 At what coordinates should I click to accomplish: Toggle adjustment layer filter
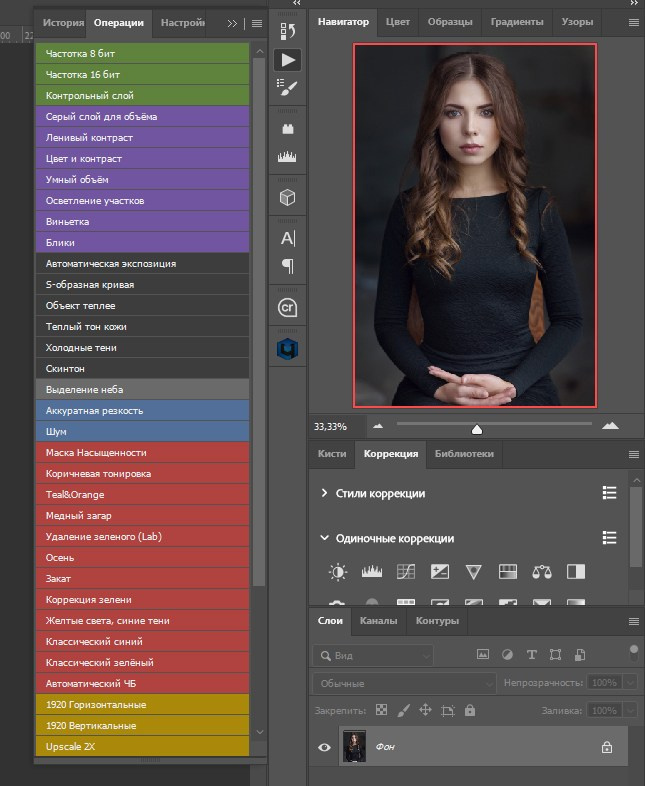point(507,655)
